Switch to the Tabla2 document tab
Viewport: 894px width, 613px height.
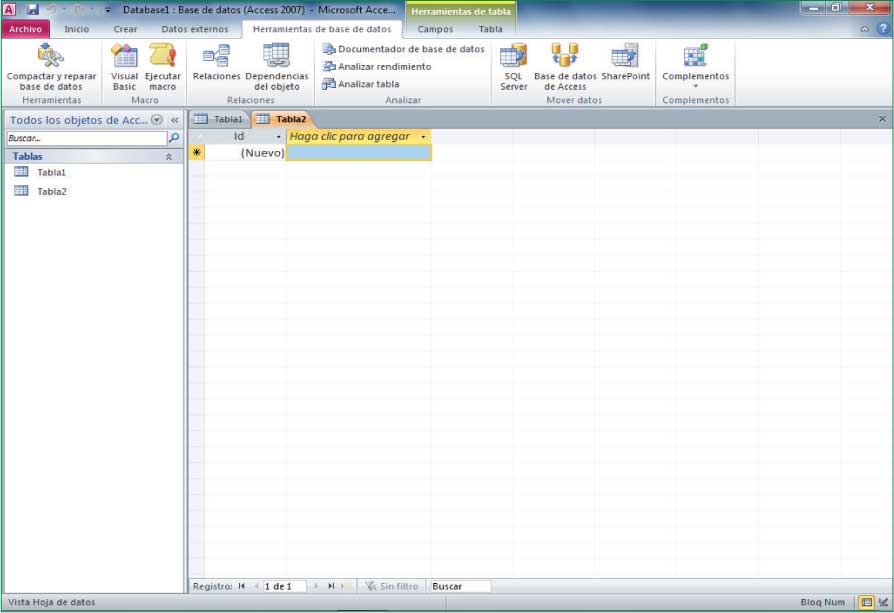282,119
